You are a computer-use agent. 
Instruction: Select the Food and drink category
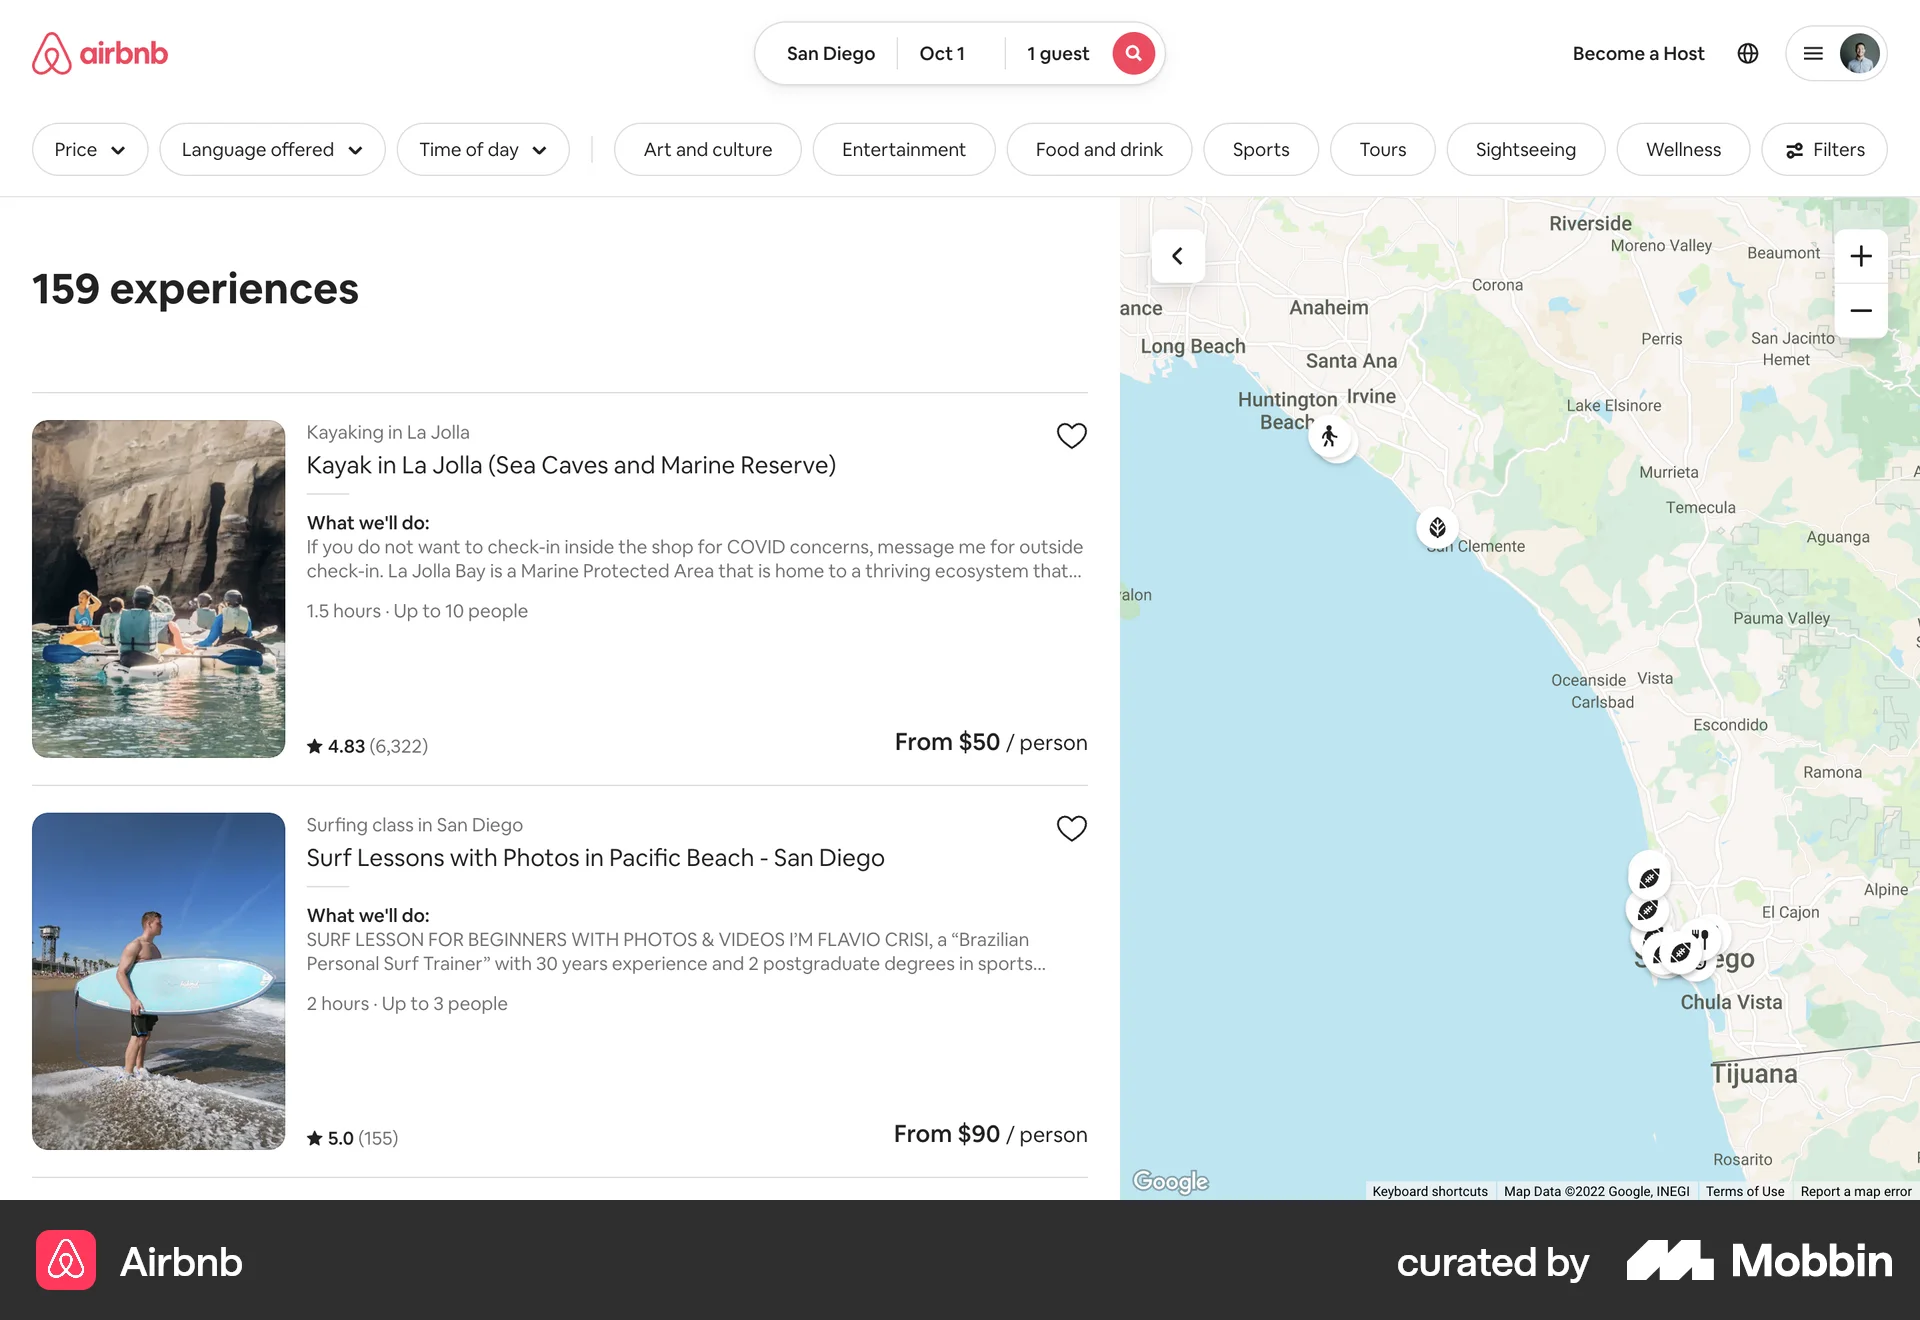1098,149
